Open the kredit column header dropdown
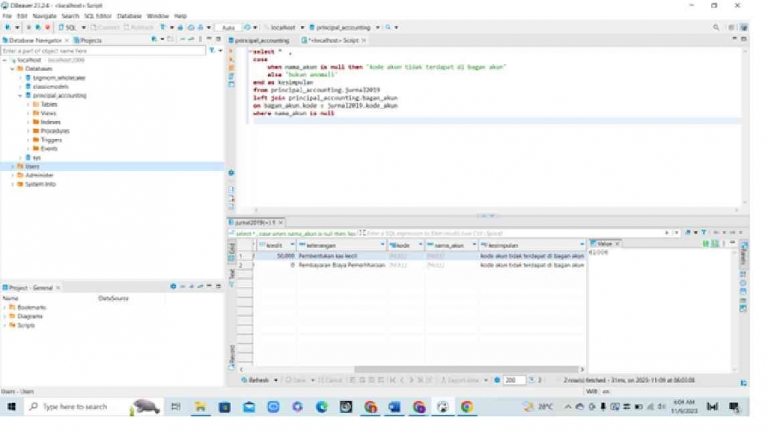Image resolution: width=770 pixels, height=433 pixels. pos(292,245)
